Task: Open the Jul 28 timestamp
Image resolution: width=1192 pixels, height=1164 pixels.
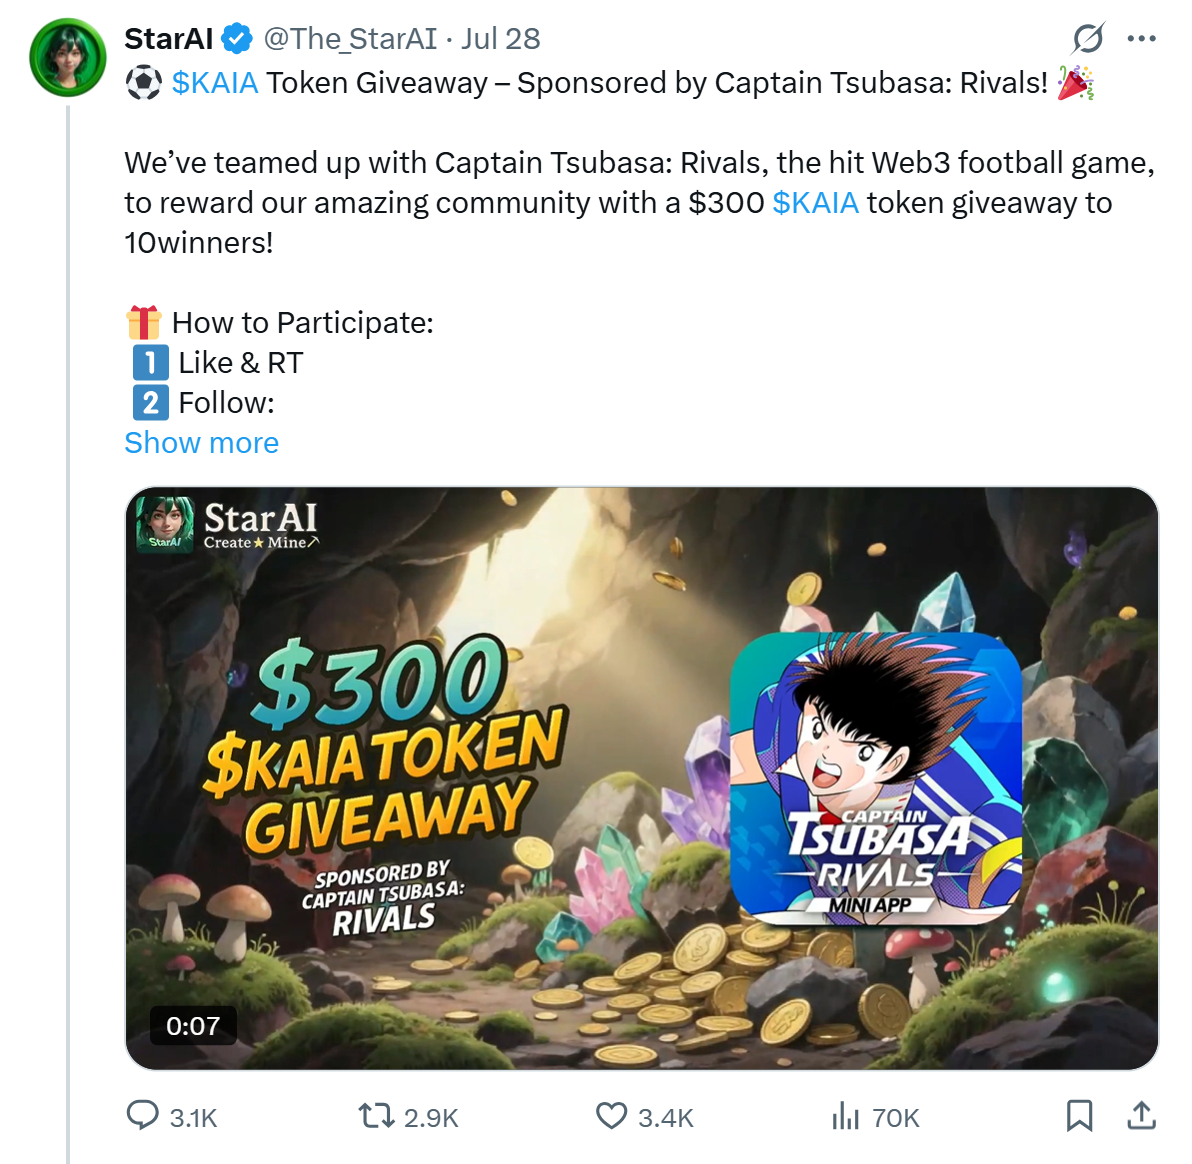Action: [x=500, y=39]
